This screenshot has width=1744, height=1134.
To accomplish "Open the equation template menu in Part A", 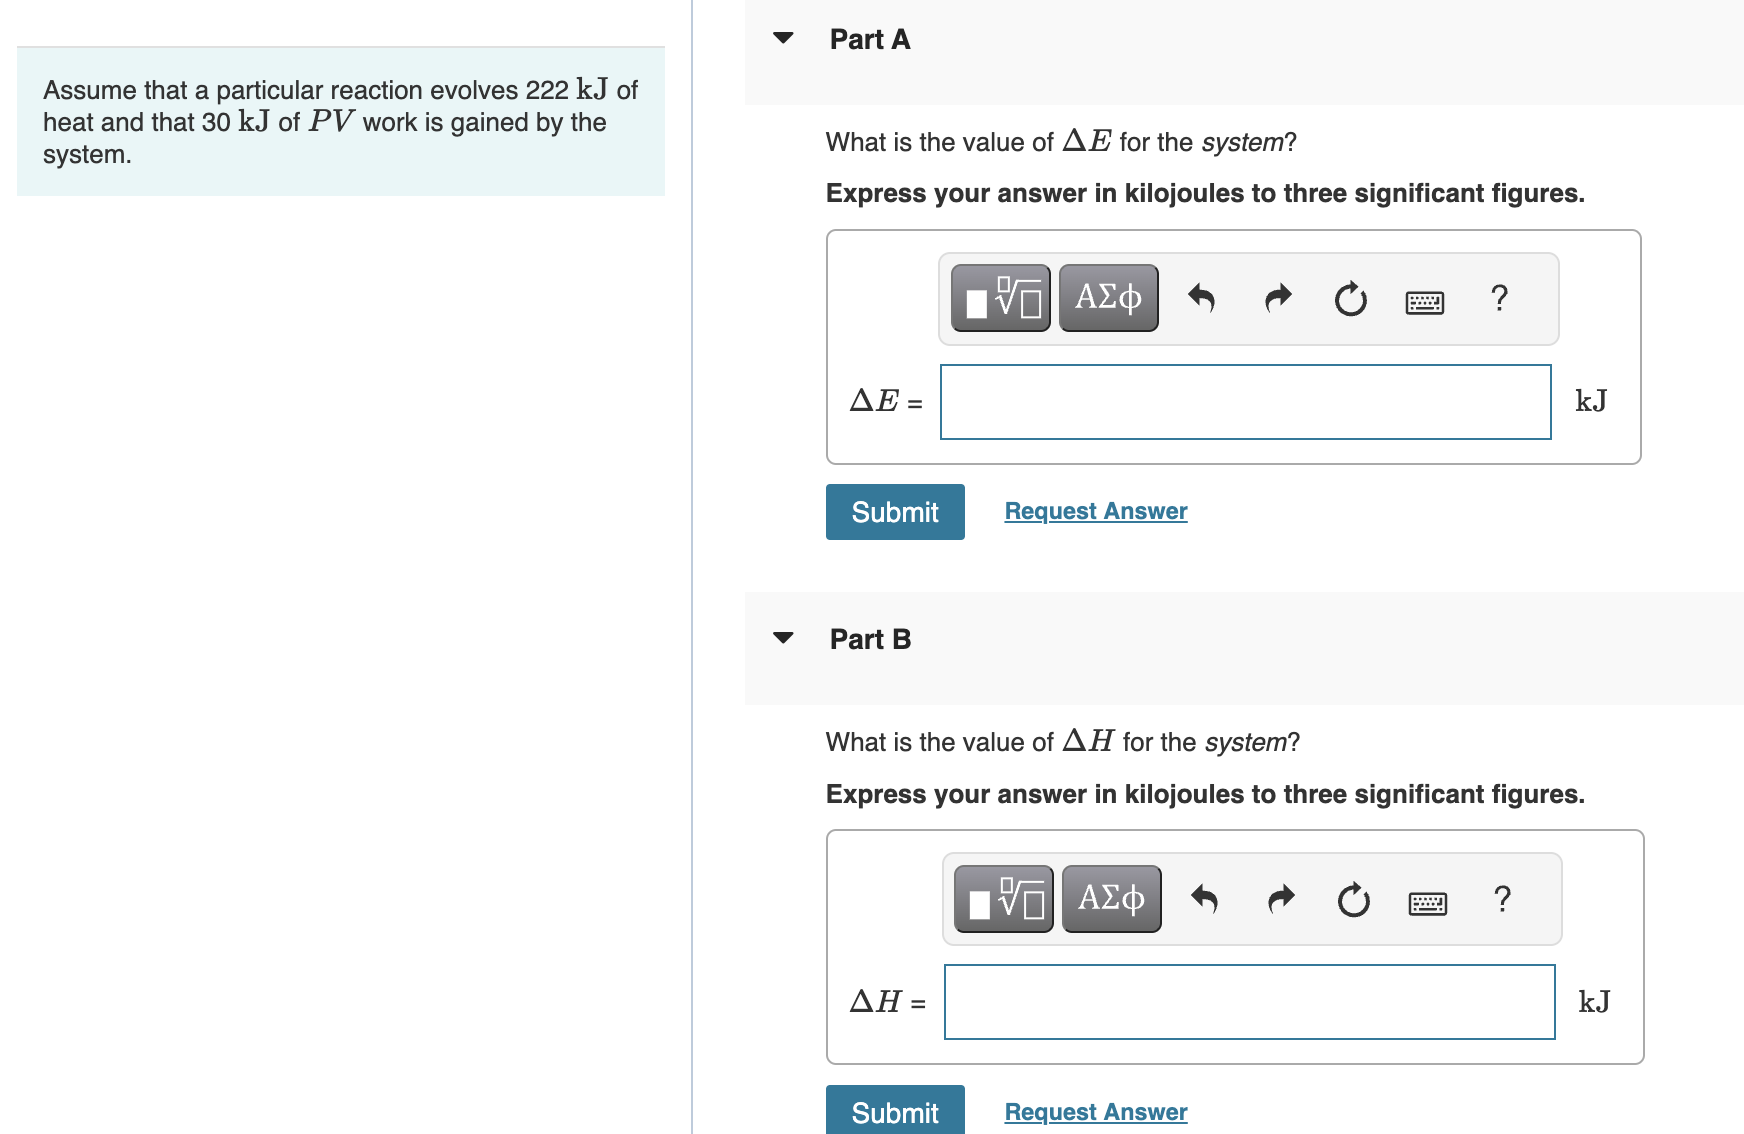I will [x=999, y=297].
